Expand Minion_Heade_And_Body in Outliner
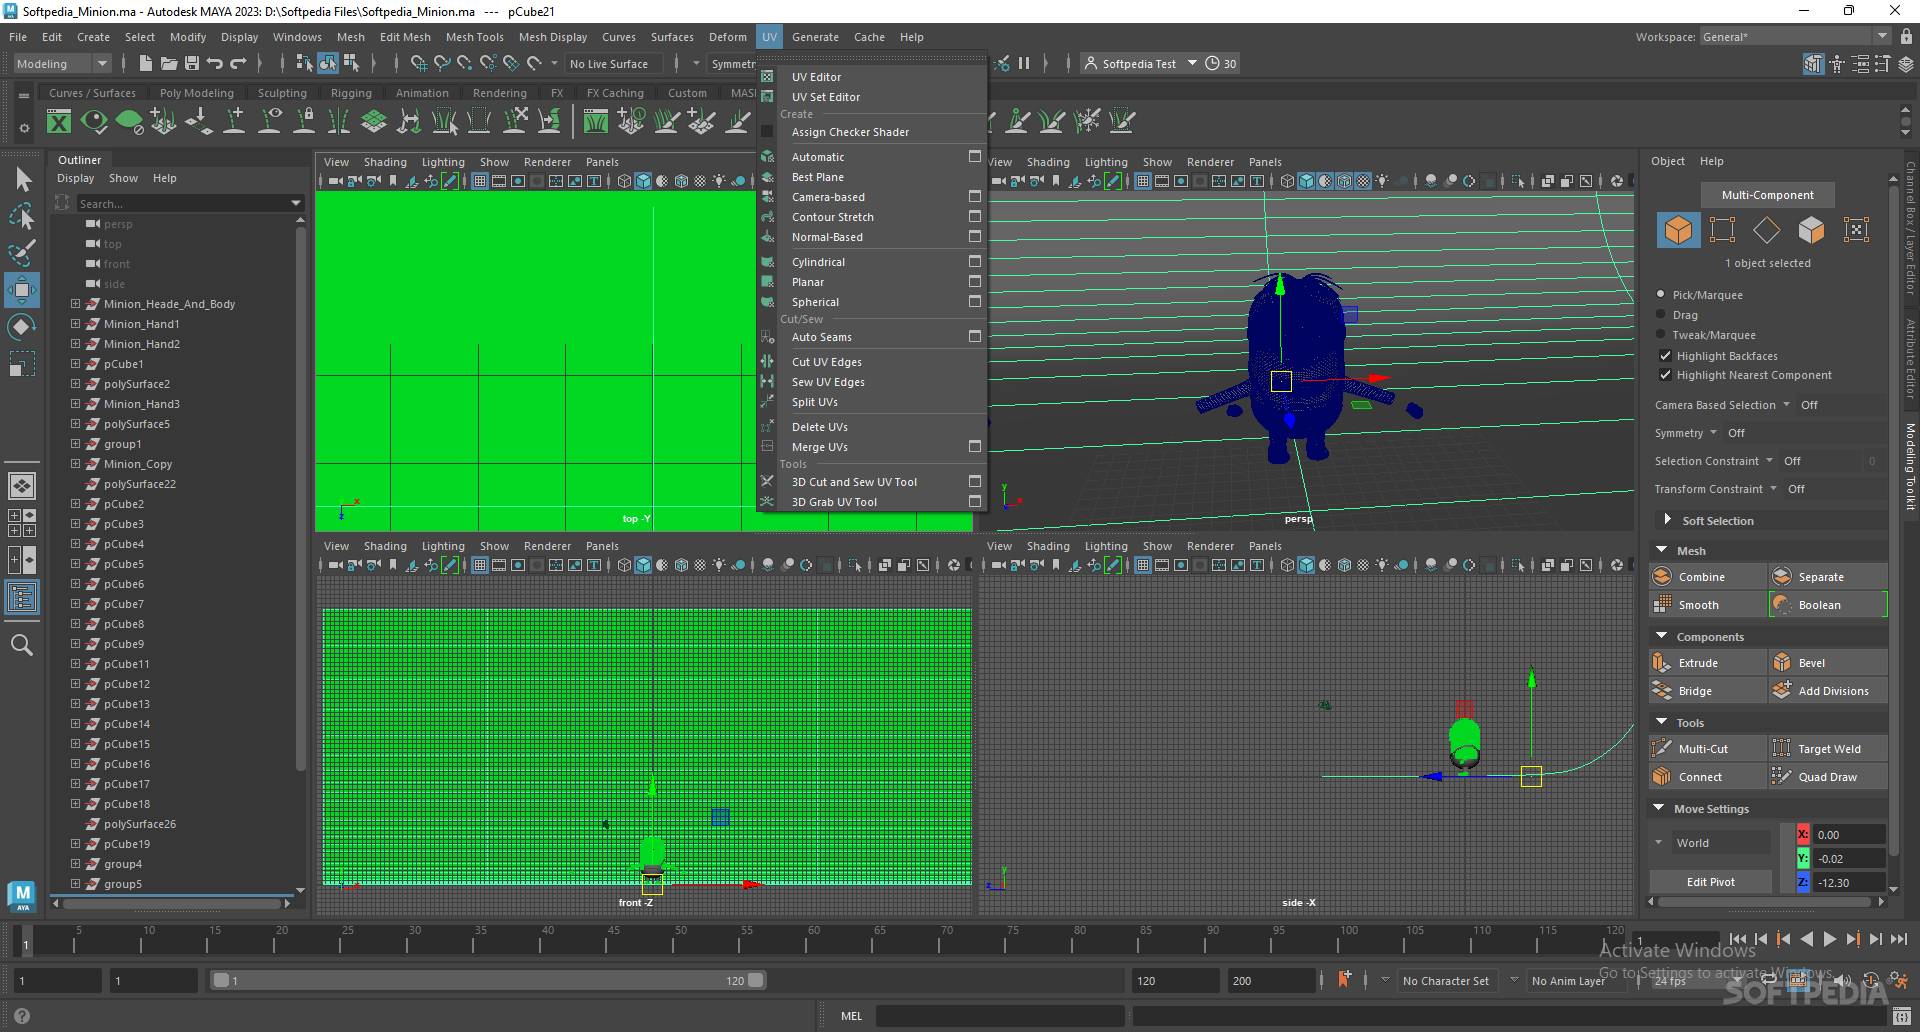This screenshot has height=1032, width=1920. [75, 303]
